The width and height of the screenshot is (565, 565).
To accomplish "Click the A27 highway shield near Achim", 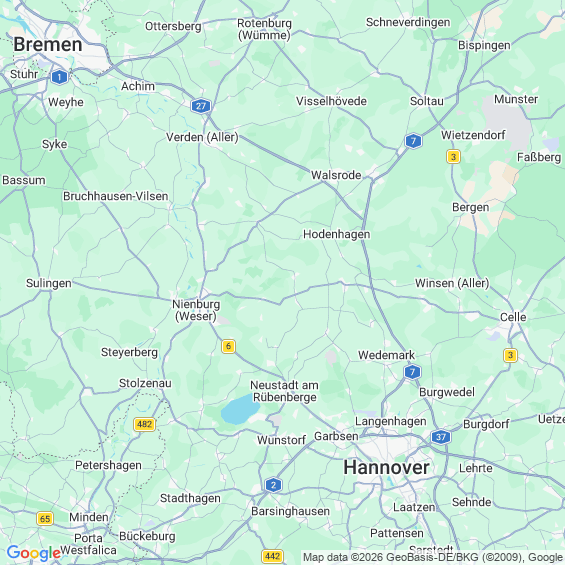I will pyautogui.click(x=201, y=106).
